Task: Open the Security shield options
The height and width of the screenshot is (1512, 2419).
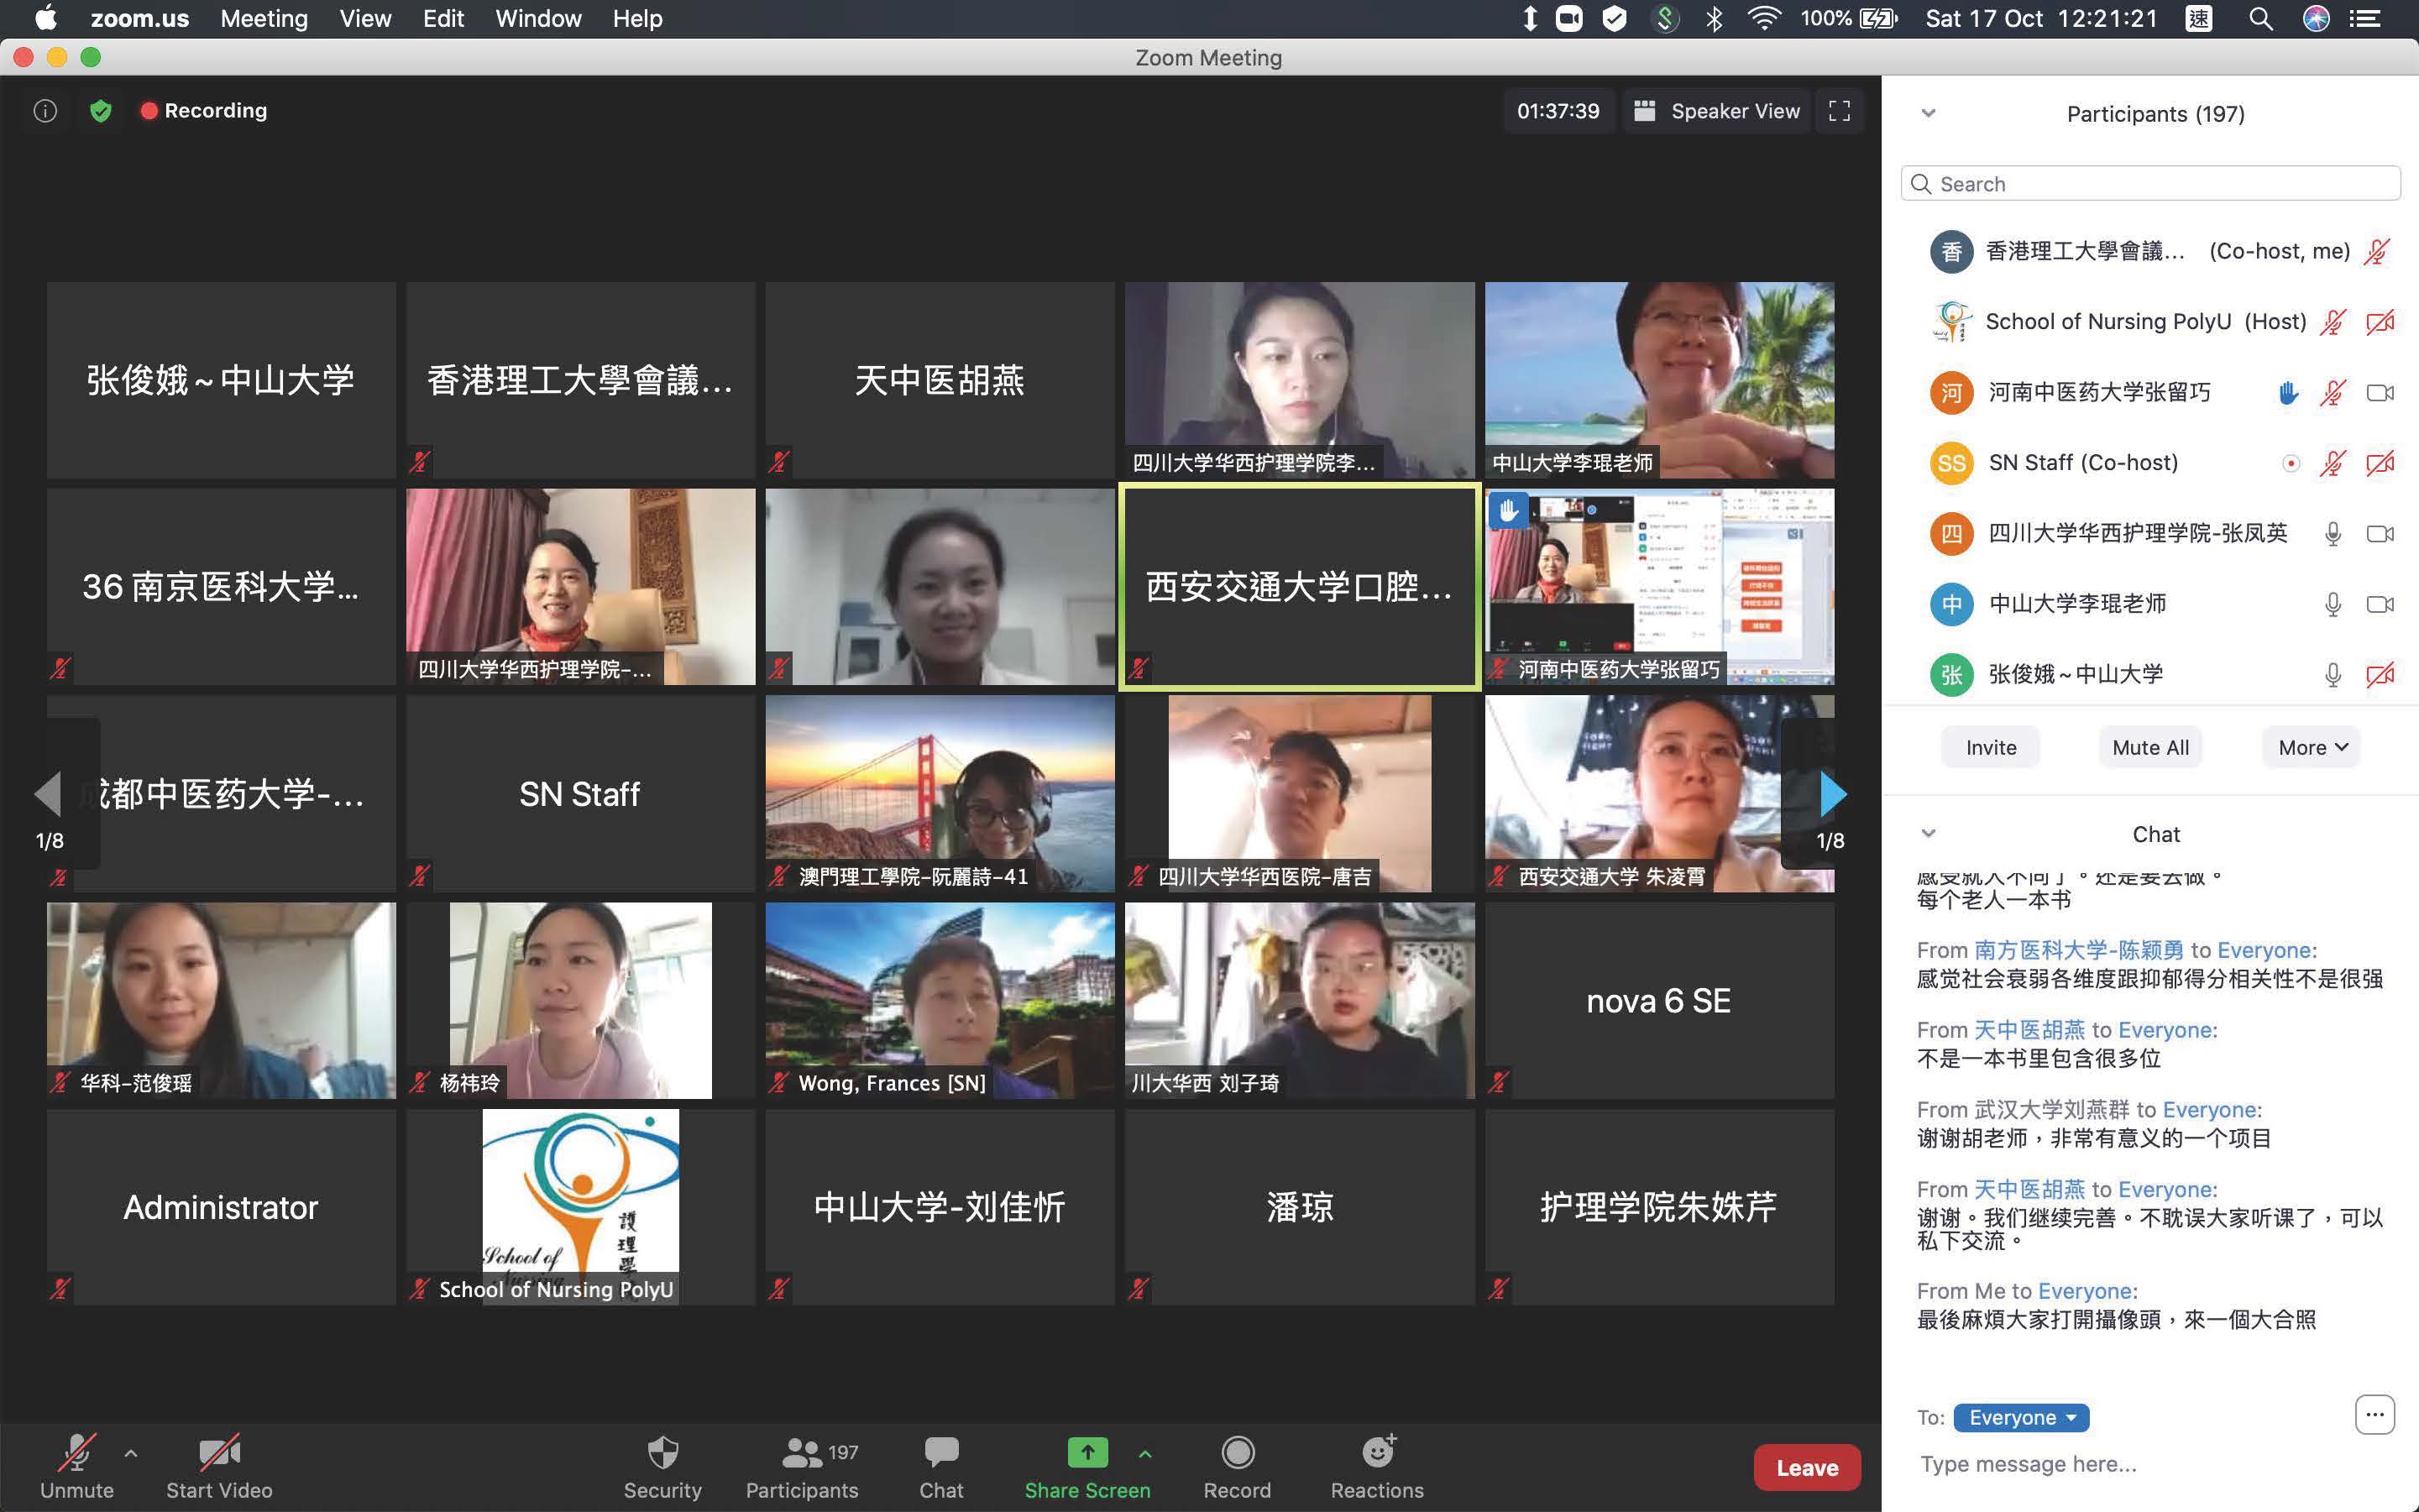Action: (x=662, y=1453)
